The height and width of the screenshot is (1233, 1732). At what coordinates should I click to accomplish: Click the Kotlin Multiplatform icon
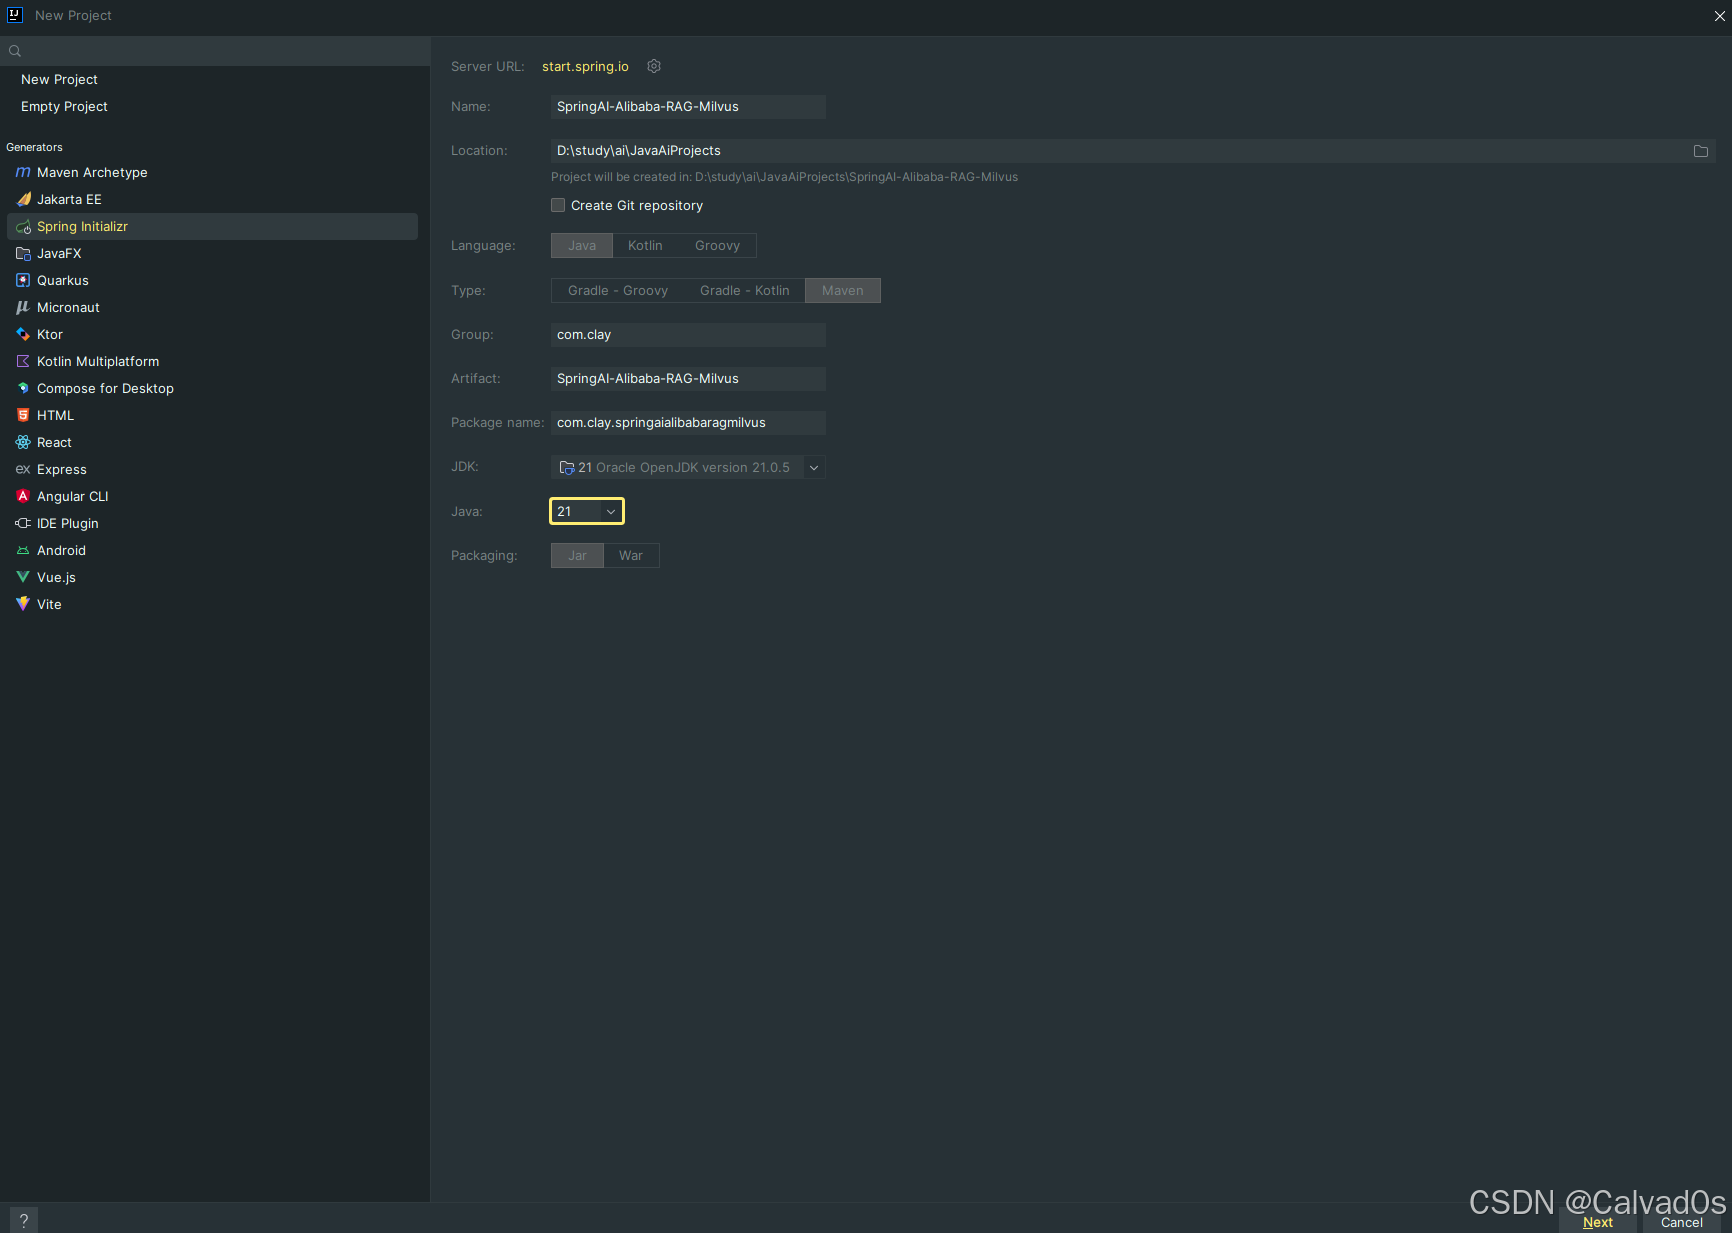tap(23, 361)
